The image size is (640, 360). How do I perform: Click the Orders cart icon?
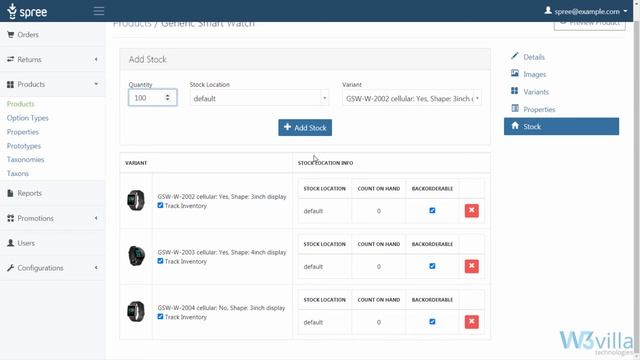(x=11, y=35)
